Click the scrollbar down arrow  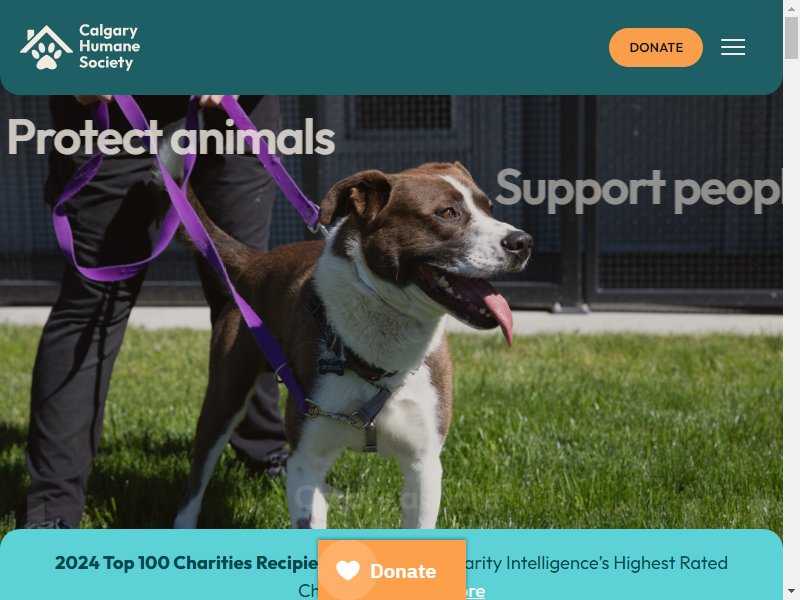(x=791, y=592)
